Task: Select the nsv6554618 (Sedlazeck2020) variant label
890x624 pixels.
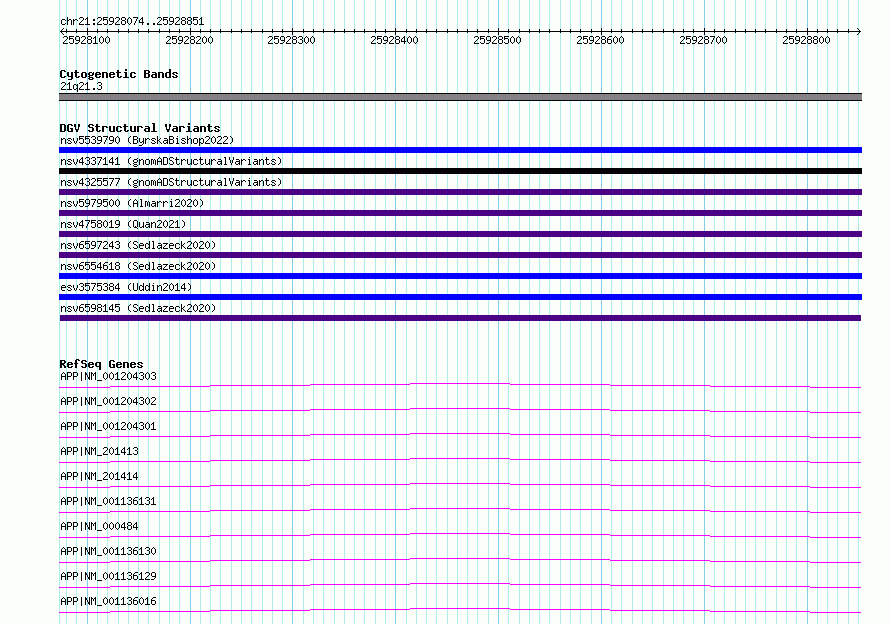Action: click(x=138, y=266)
